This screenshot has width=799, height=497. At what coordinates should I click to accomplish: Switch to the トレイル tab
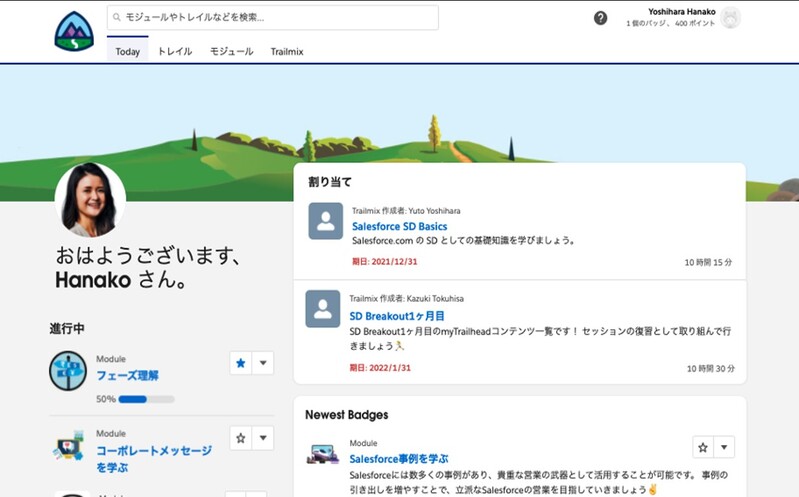(x=175, y=51)
